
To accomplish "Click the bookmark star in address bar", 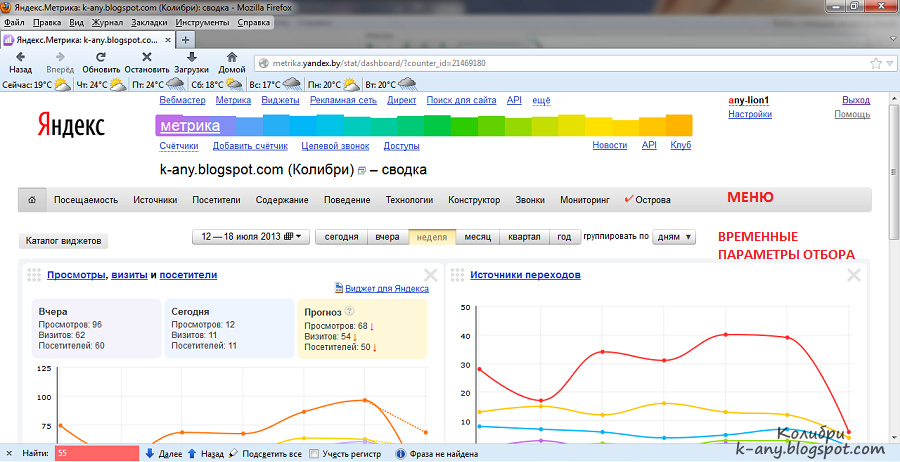I will click(875, 63).
